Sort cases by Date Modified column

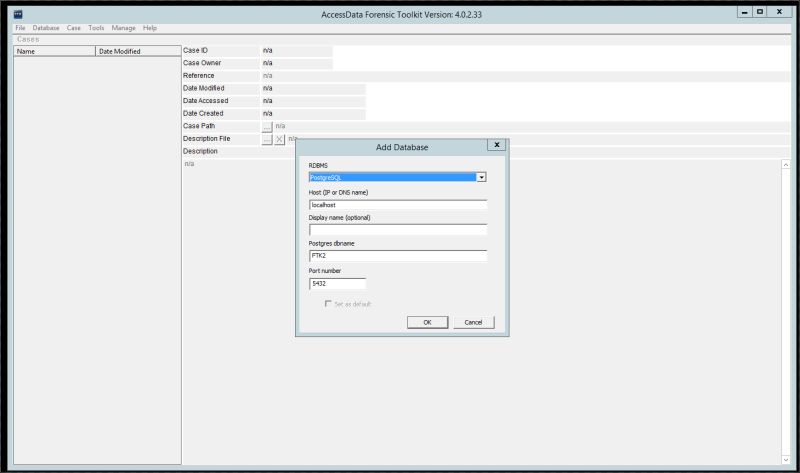coord(138,51)
